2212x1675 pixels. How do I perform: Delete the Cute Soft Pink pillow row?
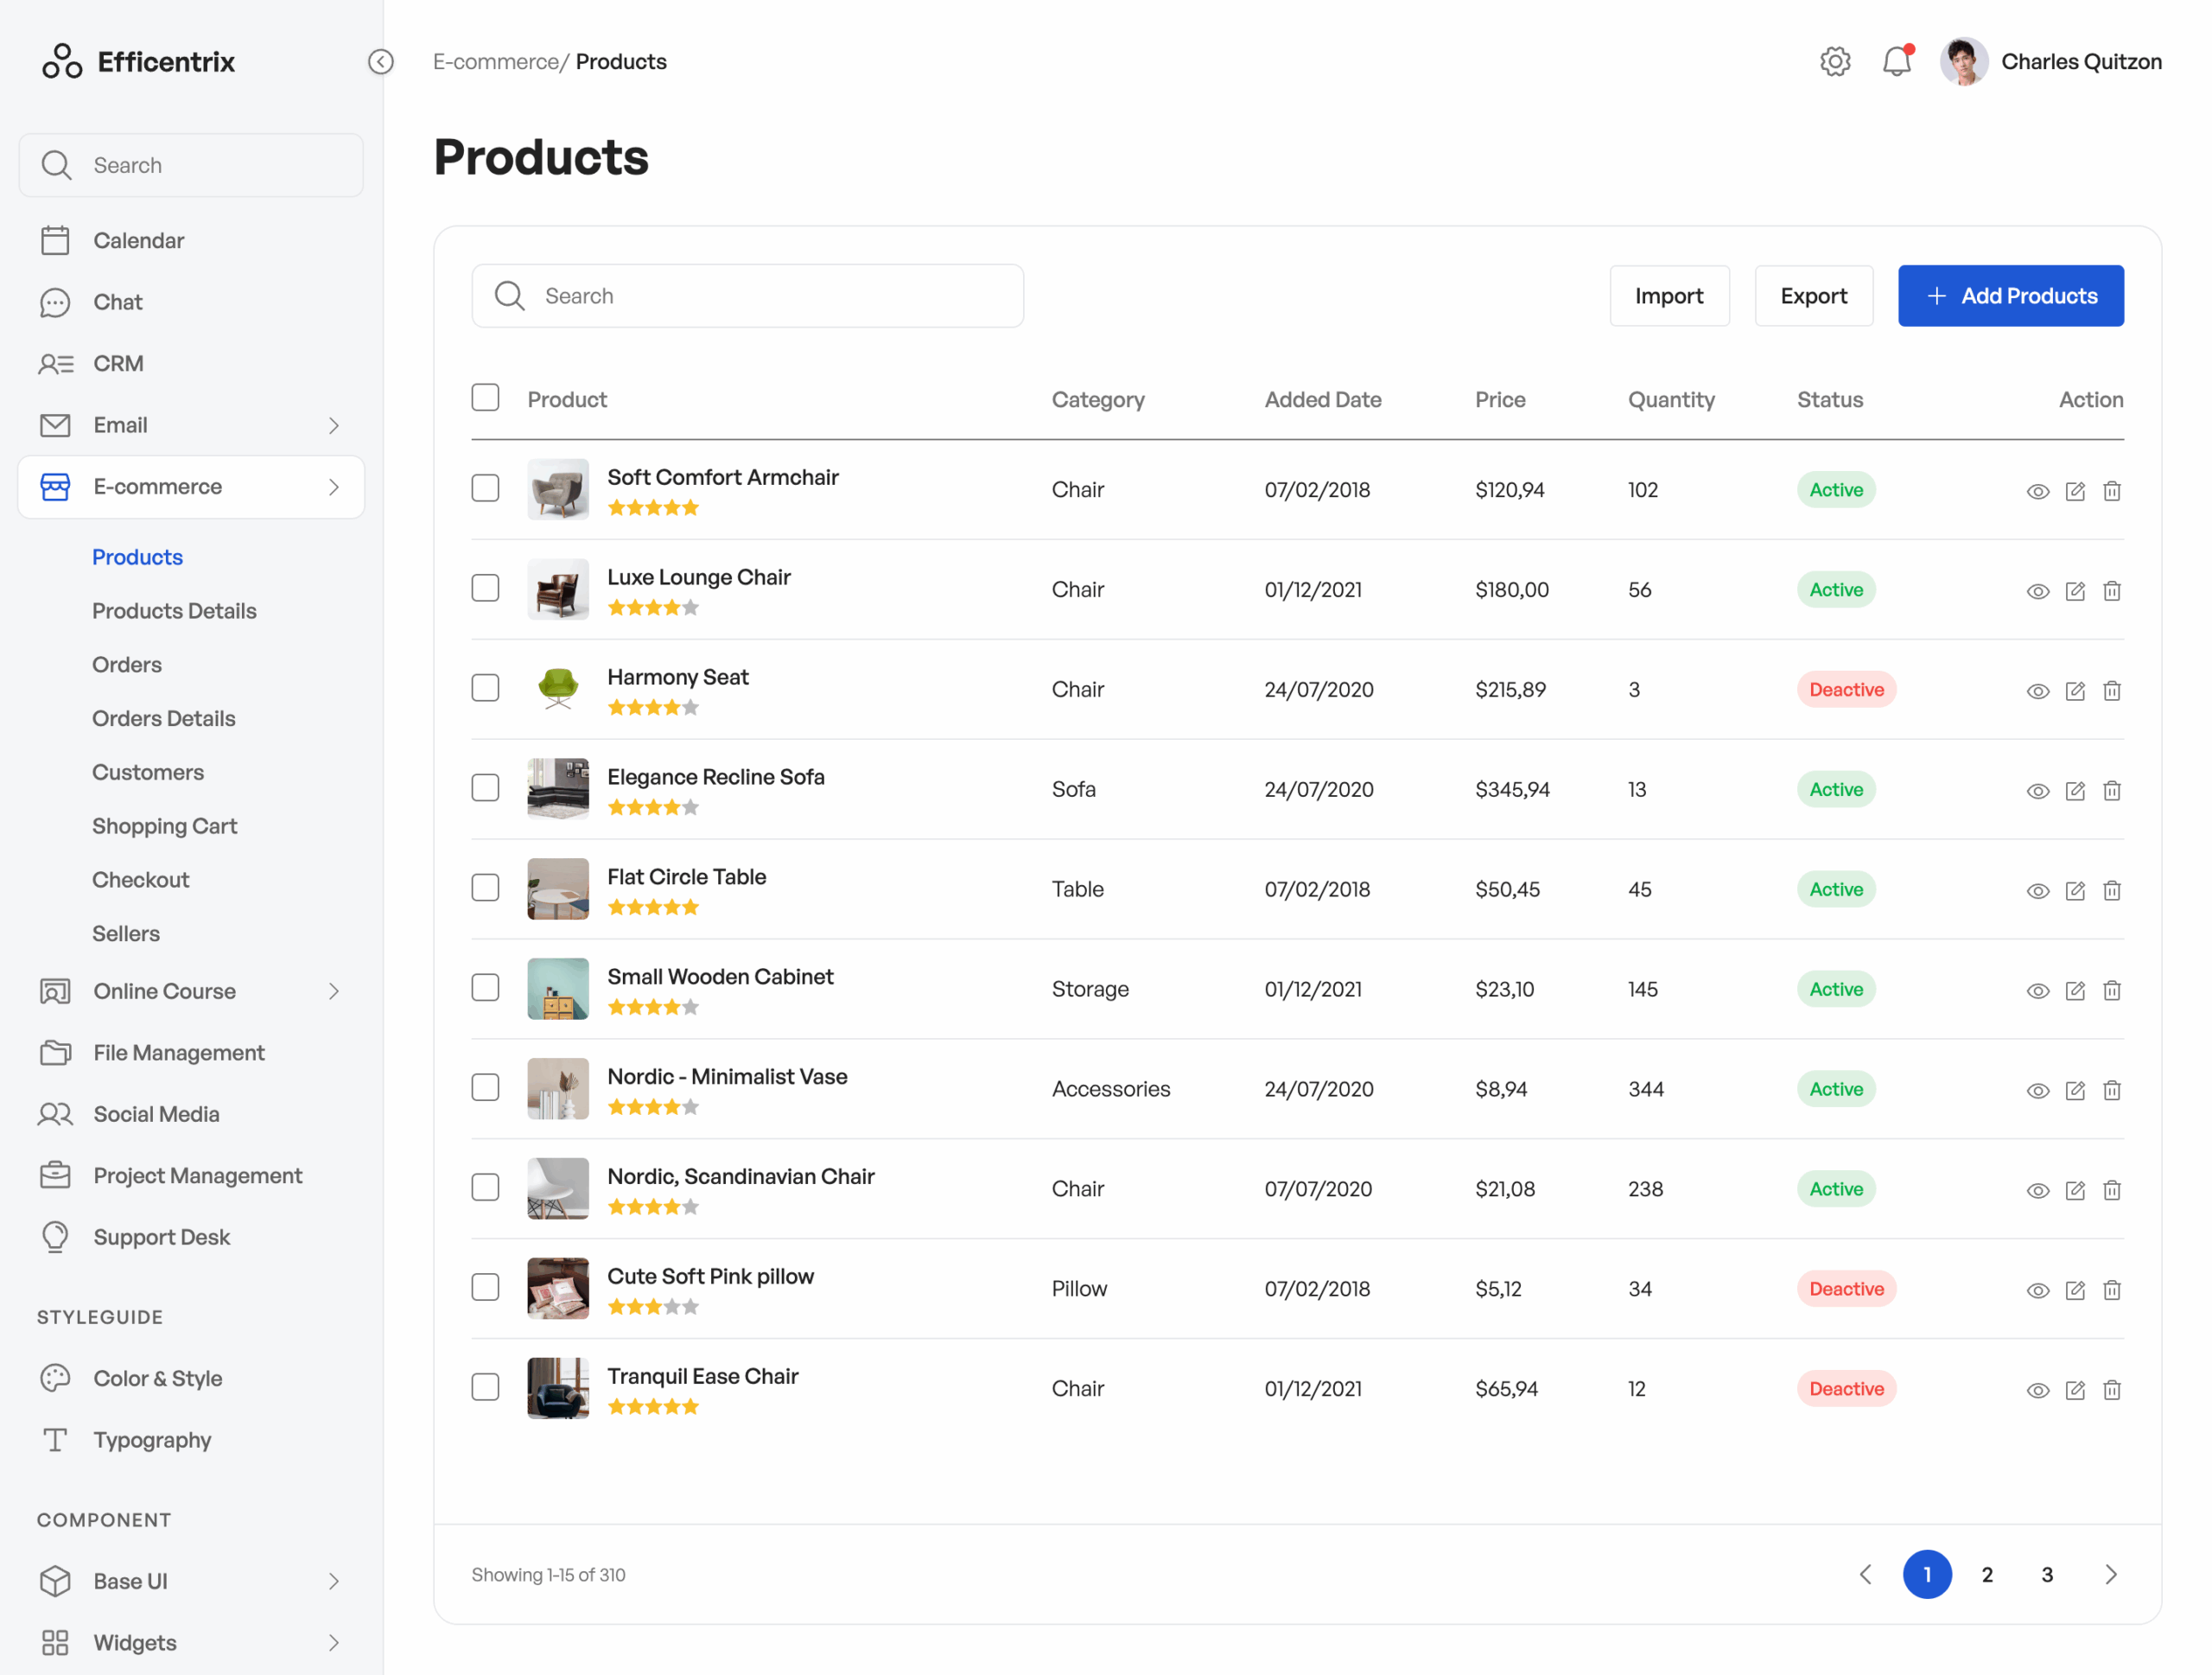(2112, 1290)
